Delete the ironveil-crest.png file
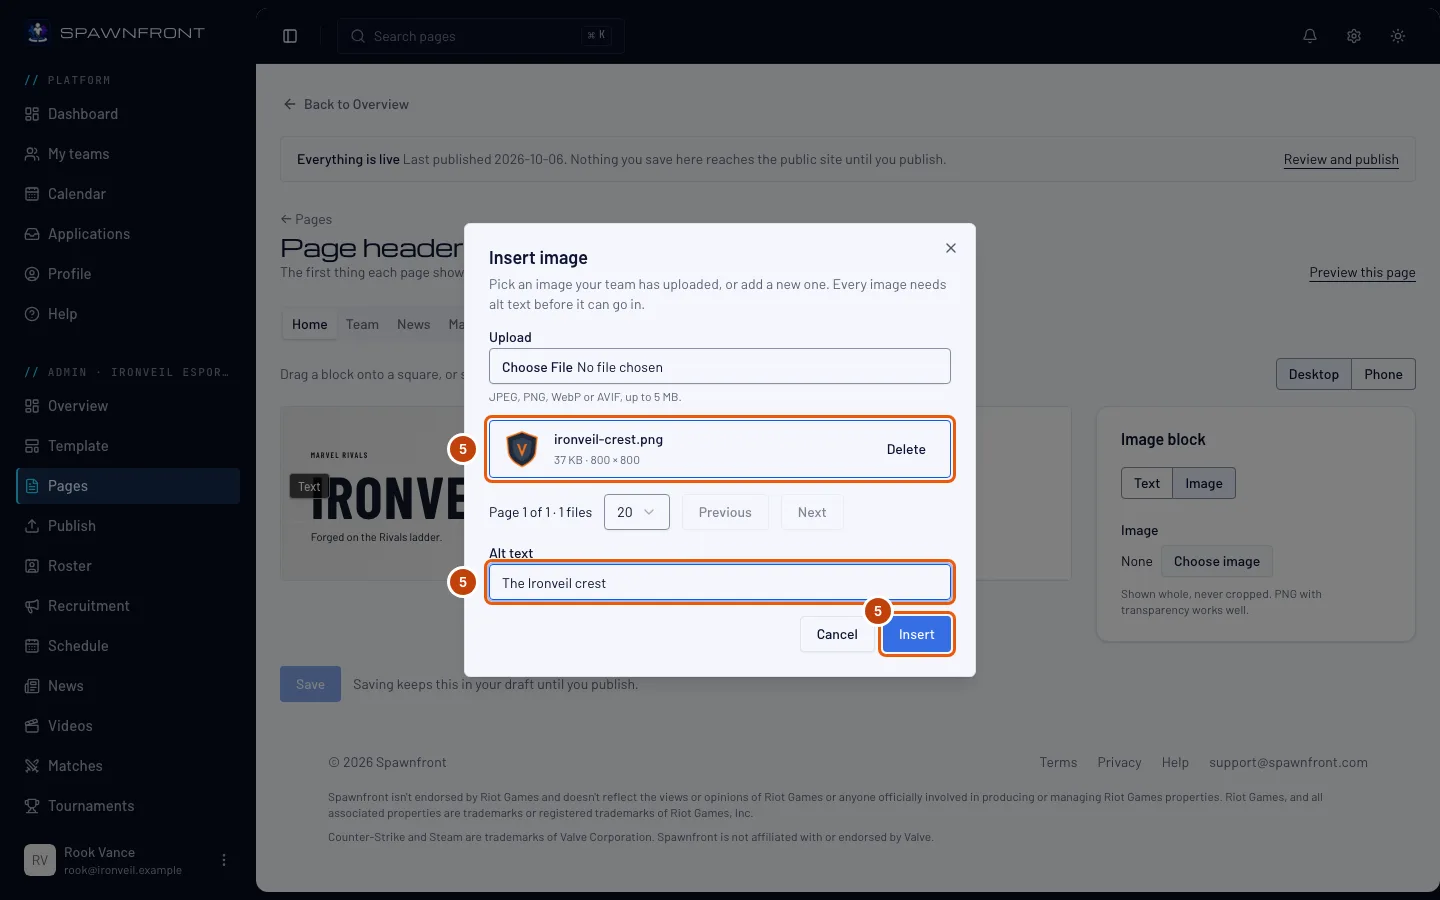This screenshot has width=1440, height=900. 906,449
